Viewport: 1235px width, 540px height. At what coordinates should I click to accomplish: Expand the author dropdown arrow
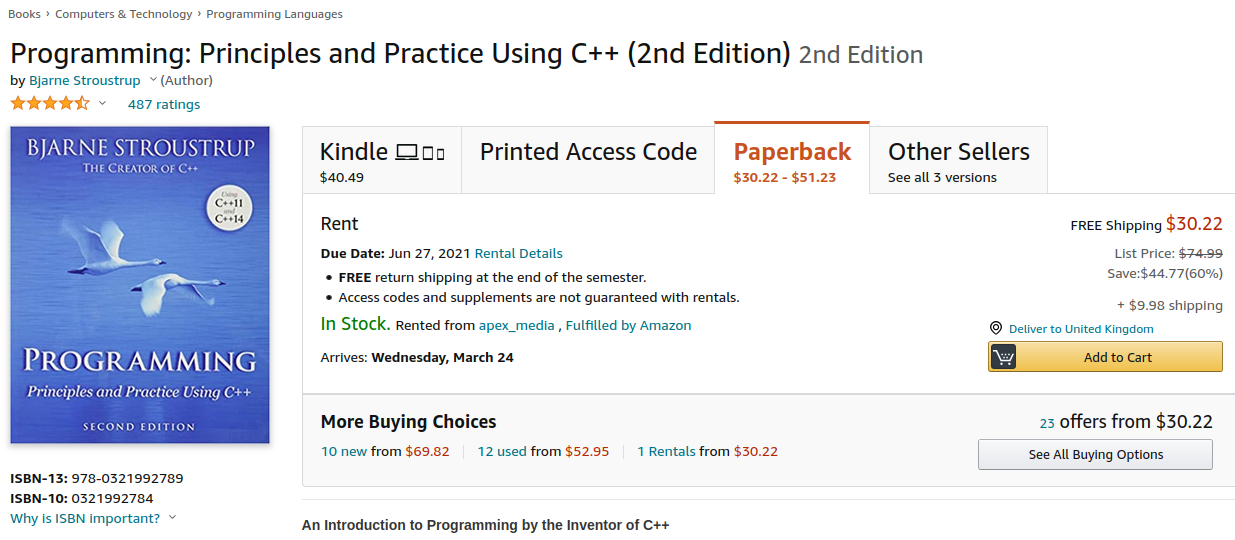coord(153,80)
